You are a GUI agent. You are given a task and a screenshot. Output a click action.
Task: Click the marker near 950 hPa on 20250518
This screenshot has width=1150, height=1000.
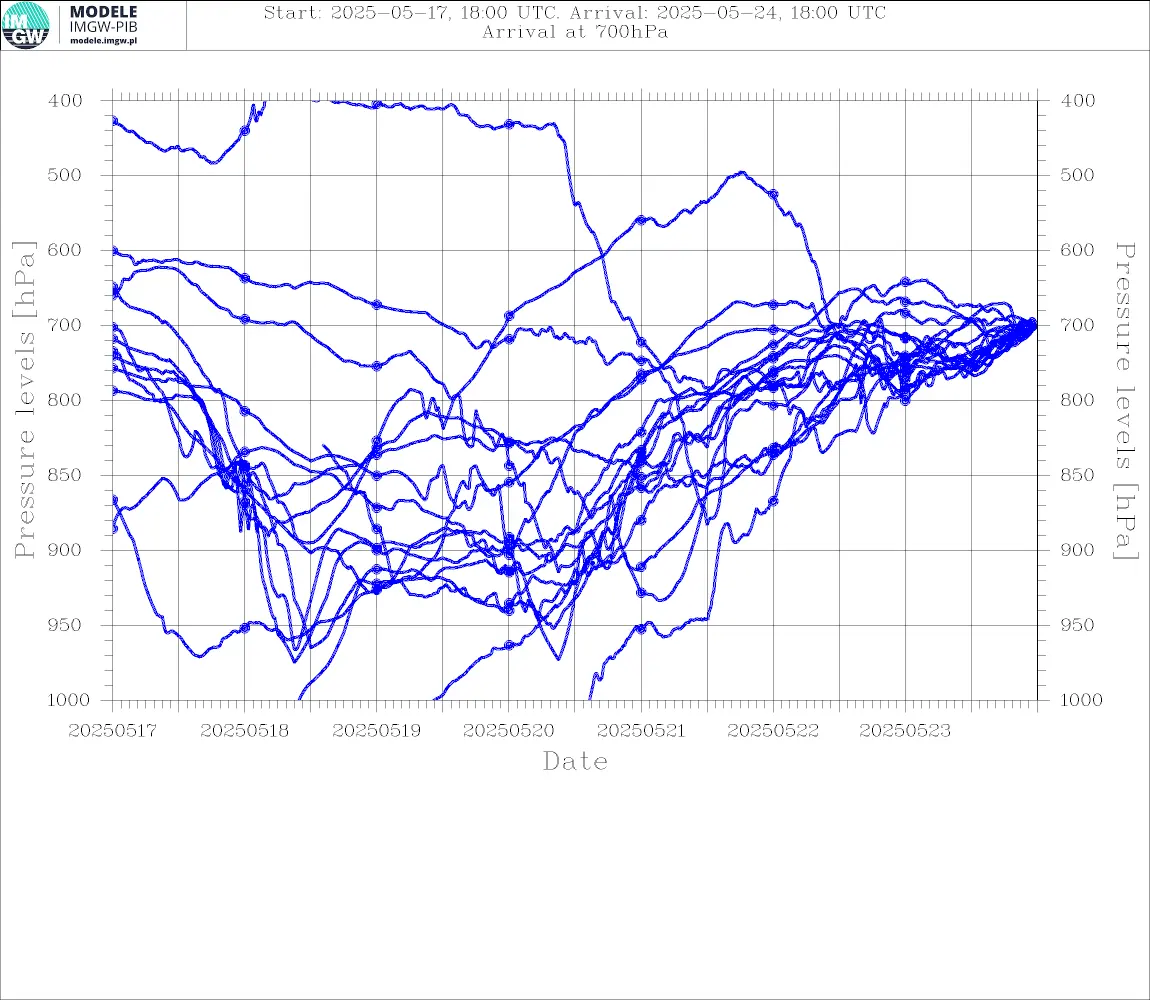[245, 628]
